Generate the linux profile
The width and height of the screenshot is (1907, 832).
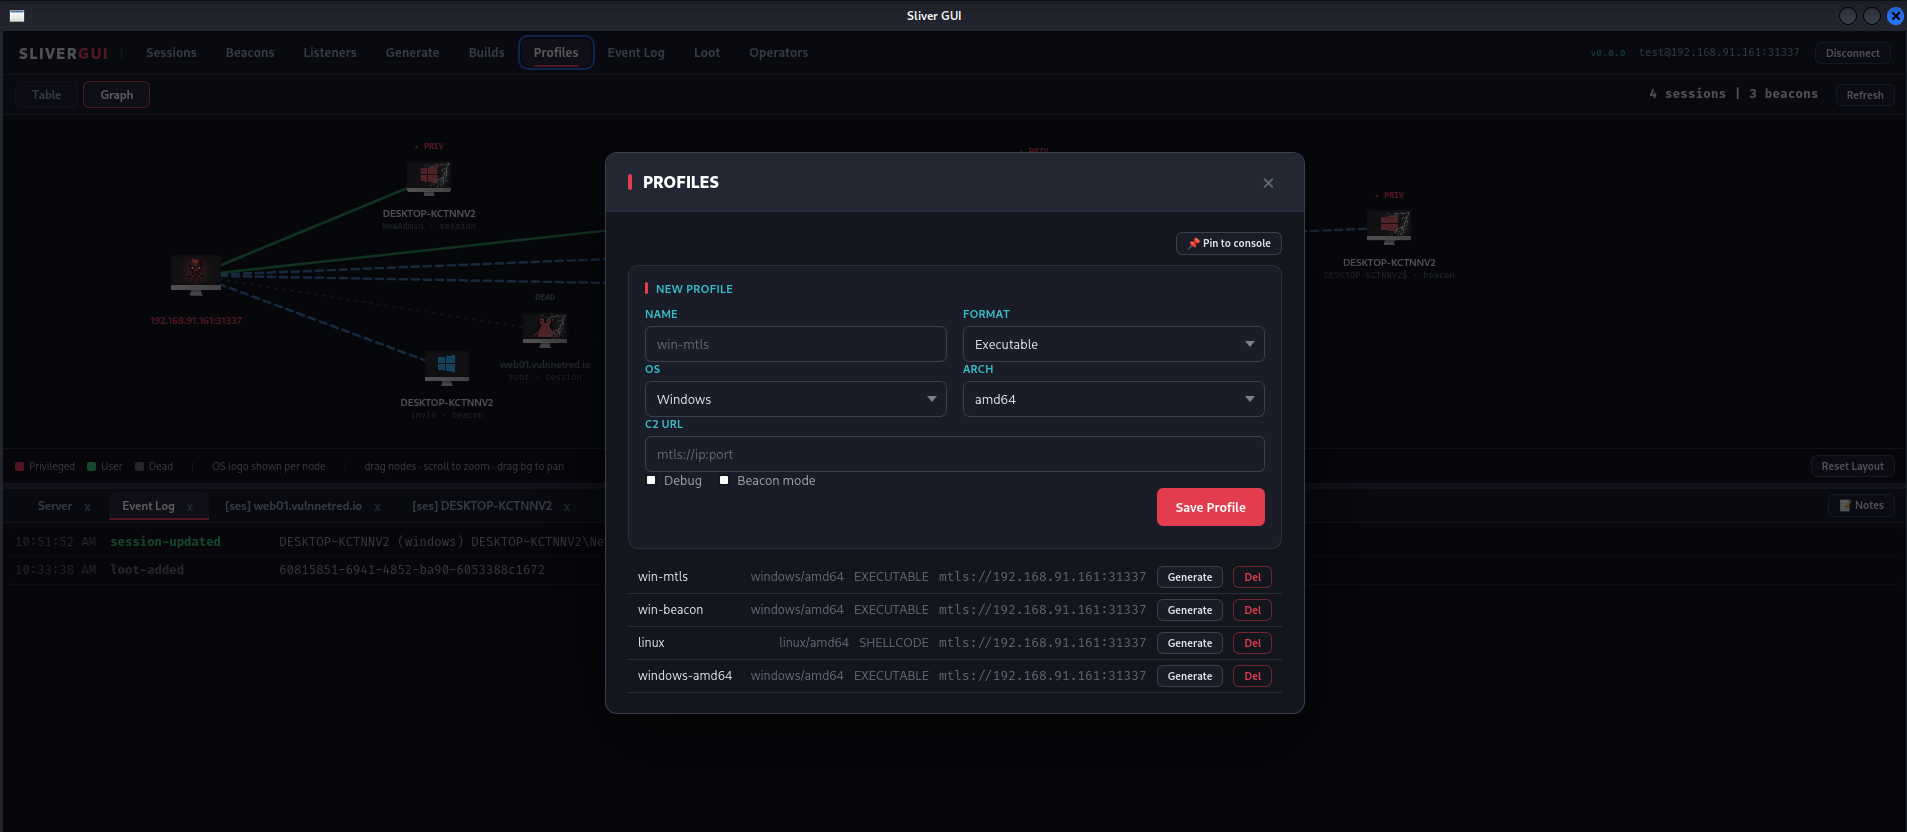pos(1190,643)
